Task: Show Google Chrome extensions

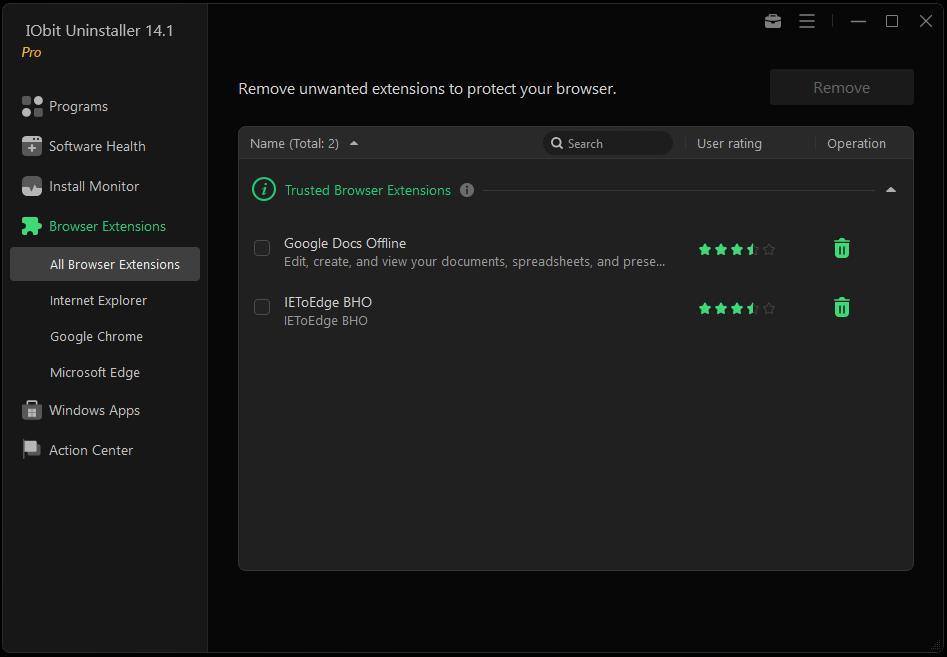Action: click(97, 336)
